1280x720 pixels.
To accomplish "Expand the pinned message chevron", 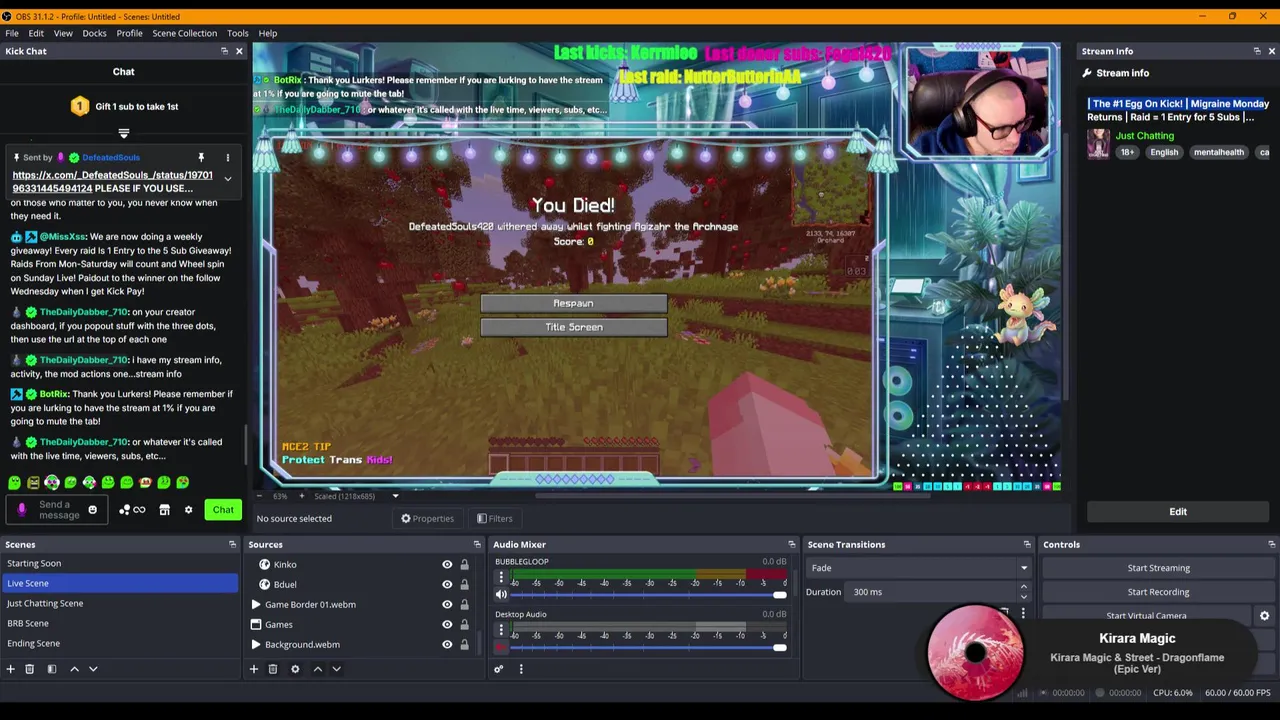I will [x=227, y=179].
